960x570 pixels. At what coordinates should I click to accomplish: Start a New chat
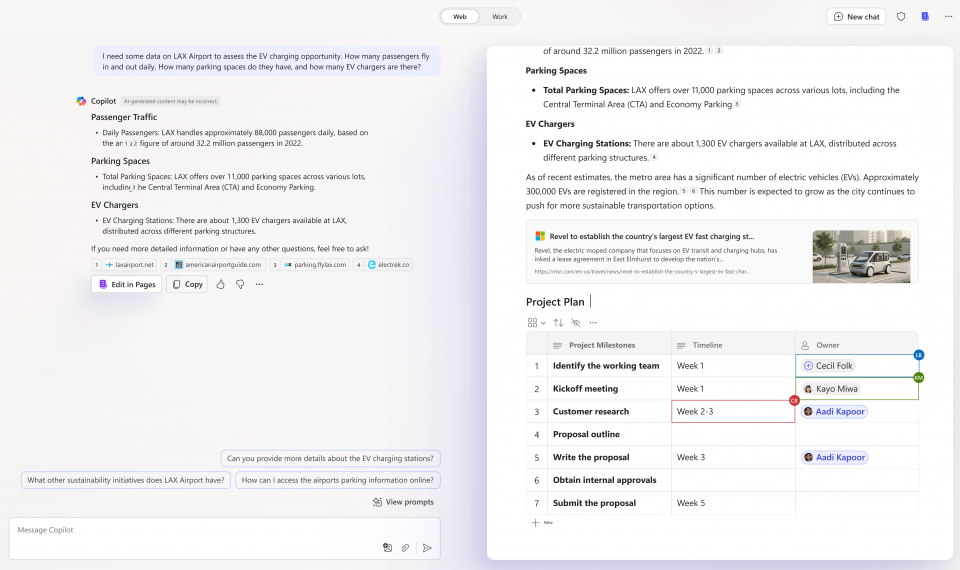[856, 17]
